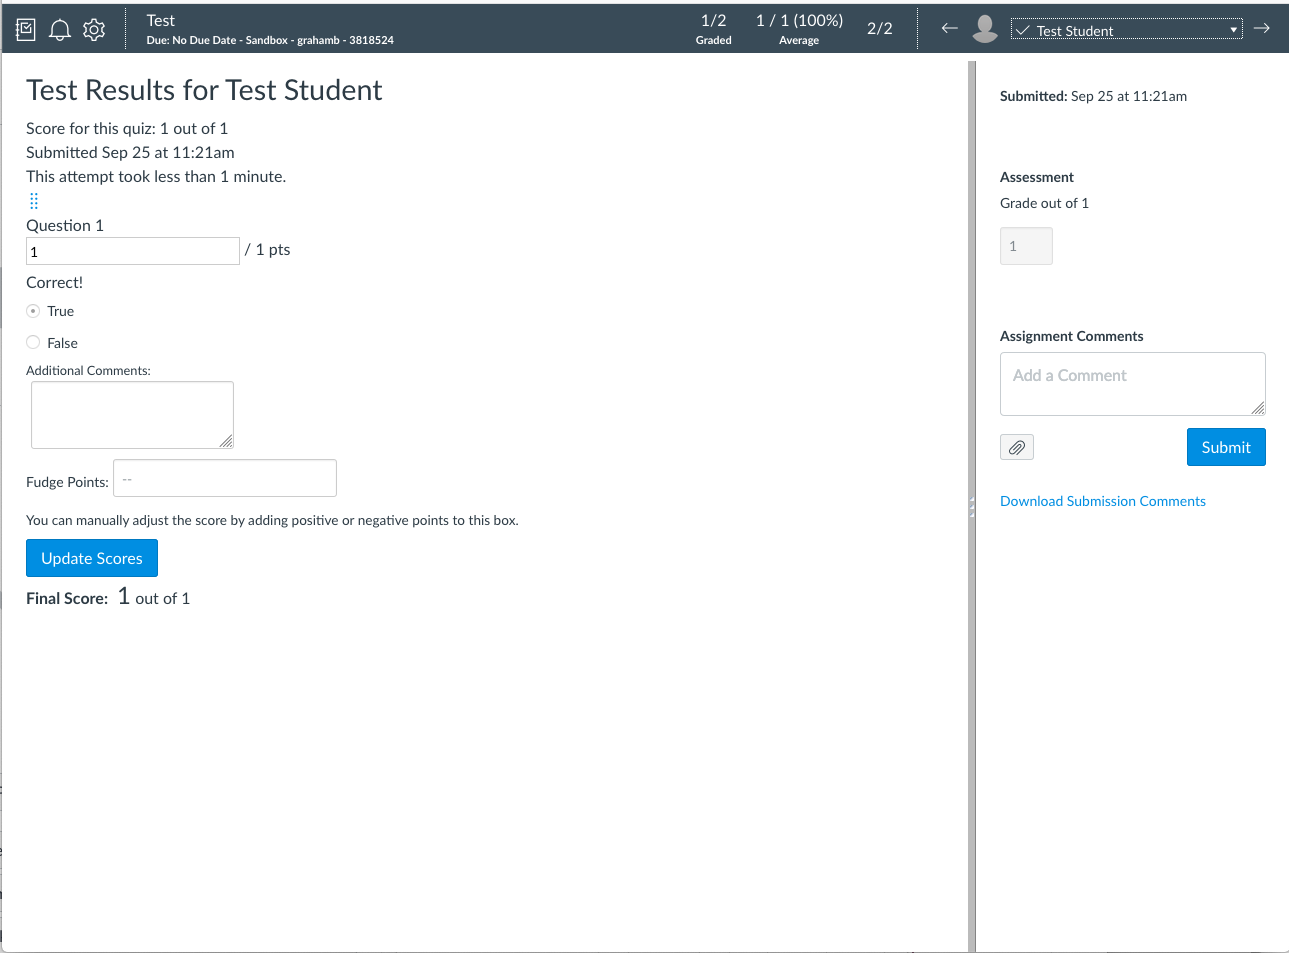Viewport: 1289px width, 953px height.
Task: Click the Question 1 score field
Action: click(x=133, y=251)
